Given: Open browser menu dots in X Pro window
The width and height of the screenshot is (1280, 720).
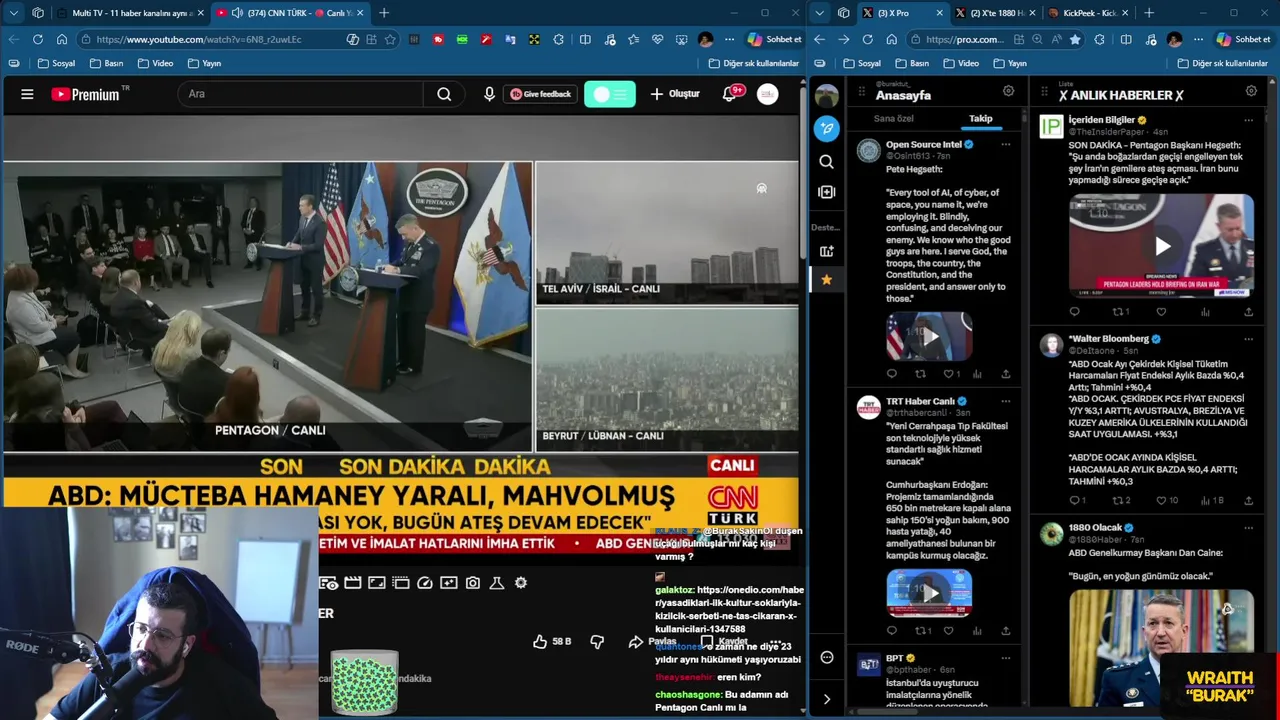Looking at the screenshot, I should 1198,39.
